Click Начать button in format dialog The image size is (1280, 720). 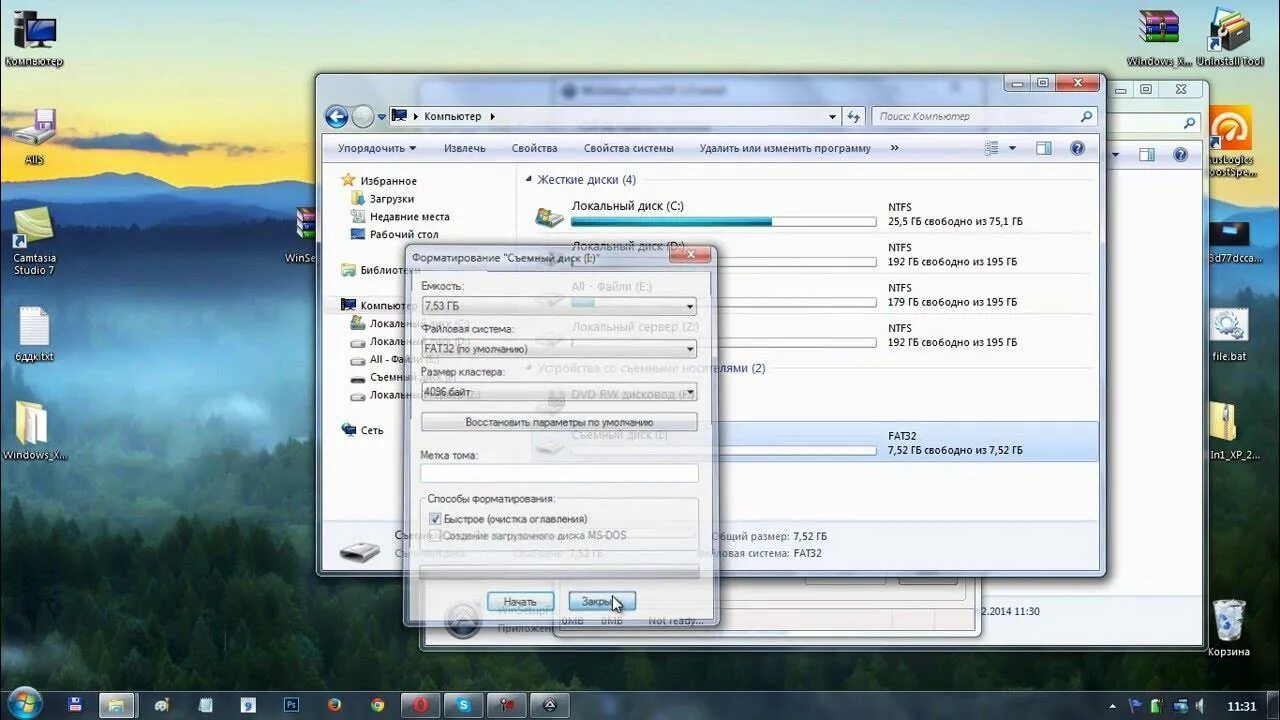pos(520,602)
